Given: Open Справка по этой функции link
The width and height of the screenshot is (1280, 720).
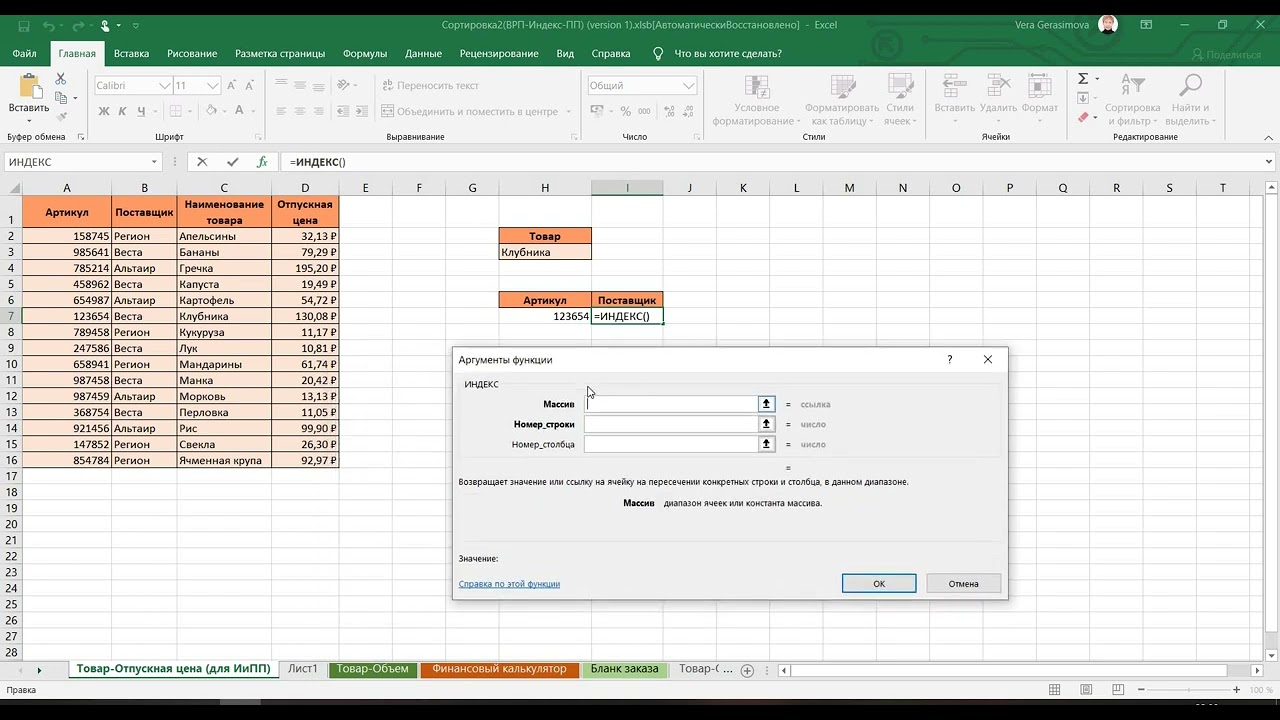Looking at the screenshot, I should [x=509, y=584].
